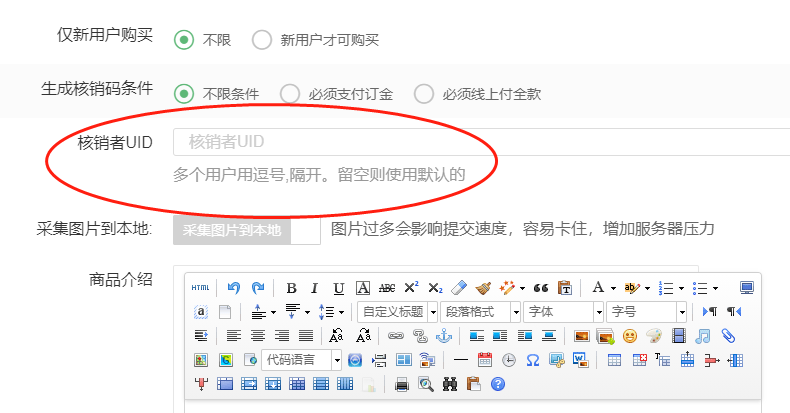
Task: Expand the 段落格式 dropdown
Action: (480, 312)
